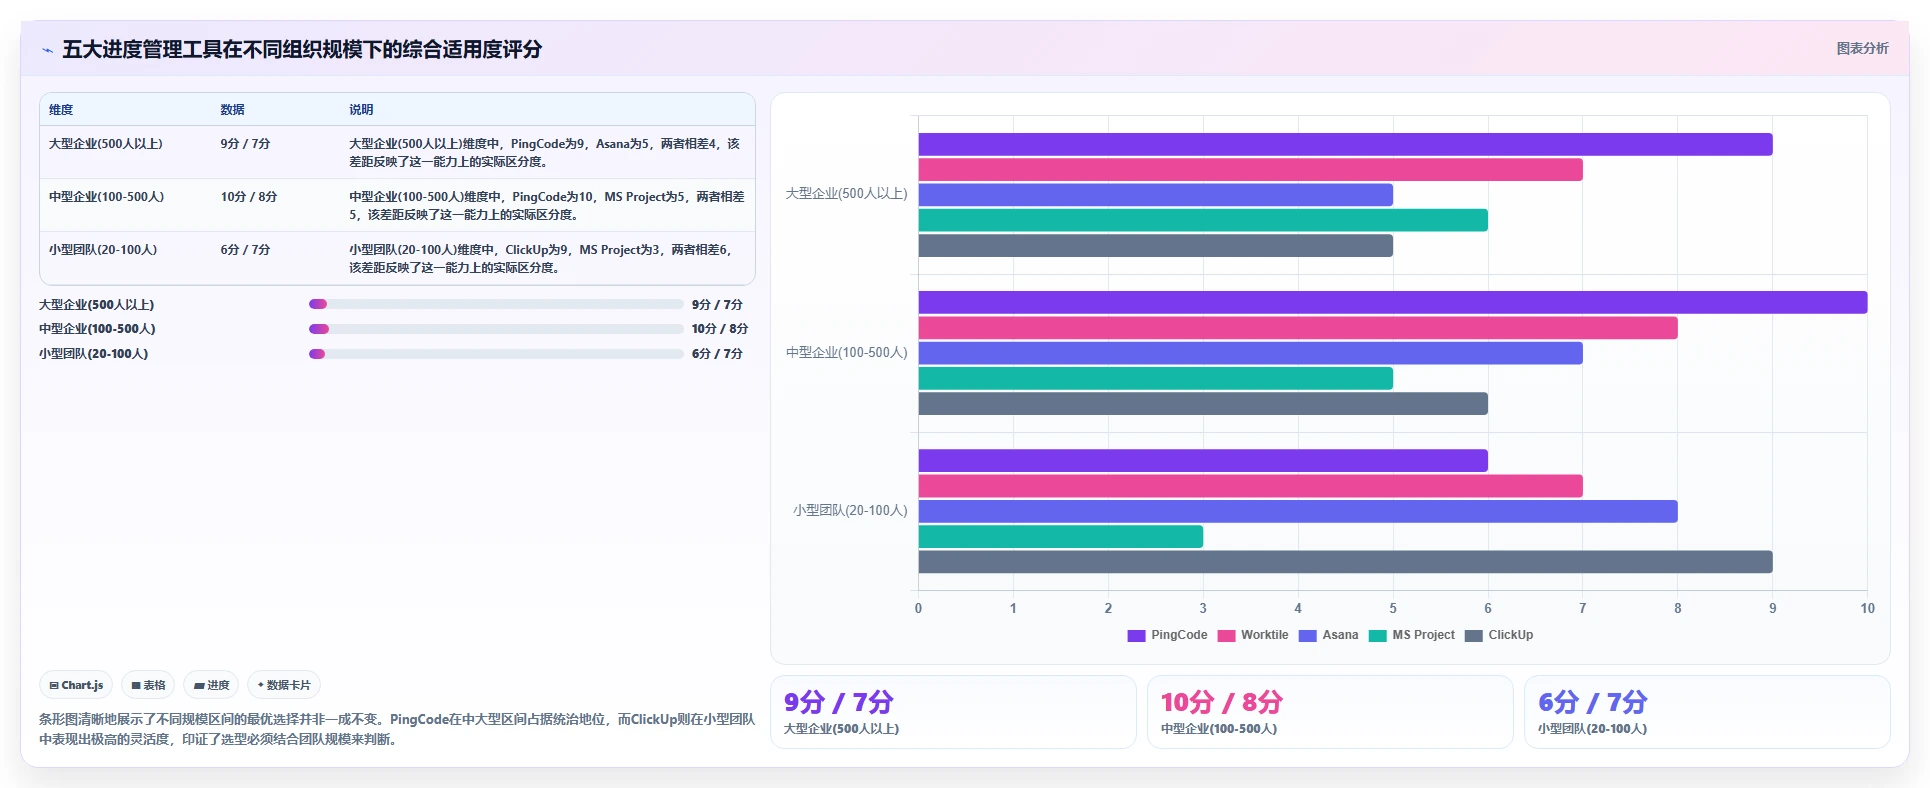Screen dimensions: 1930x788
Task: Click the blue Asana bar for 小型团队
Action: coord(1298,511)
